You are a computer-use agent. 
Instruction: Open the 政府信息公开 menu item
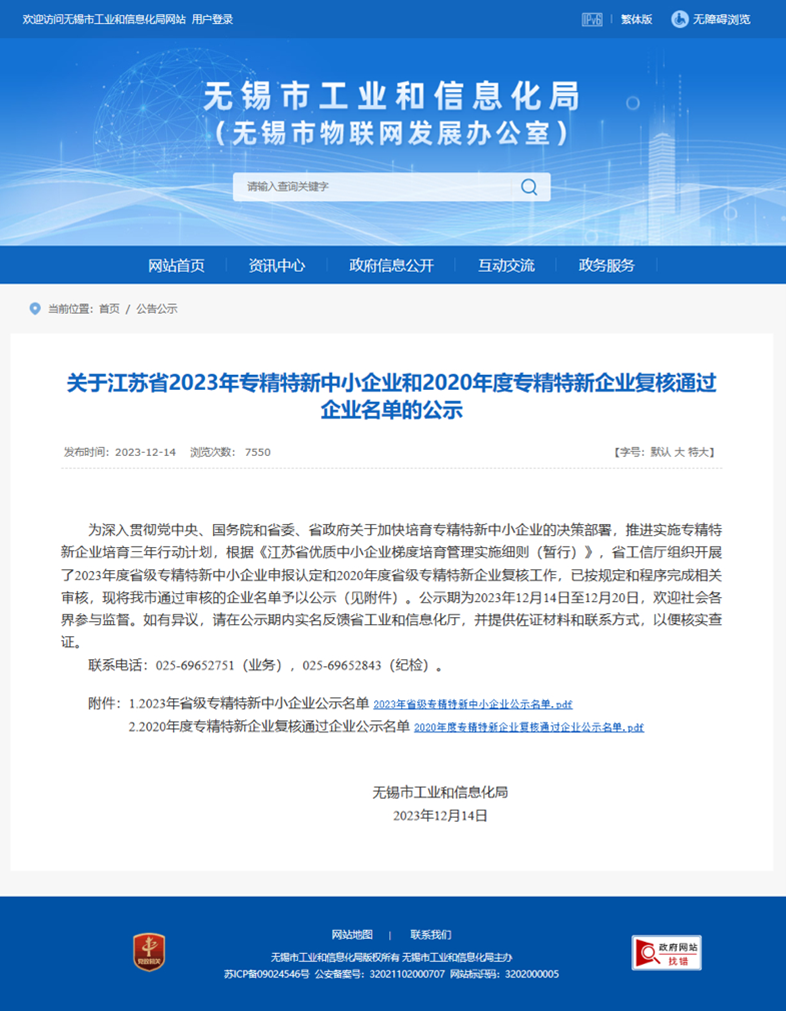tap(391, 266)
